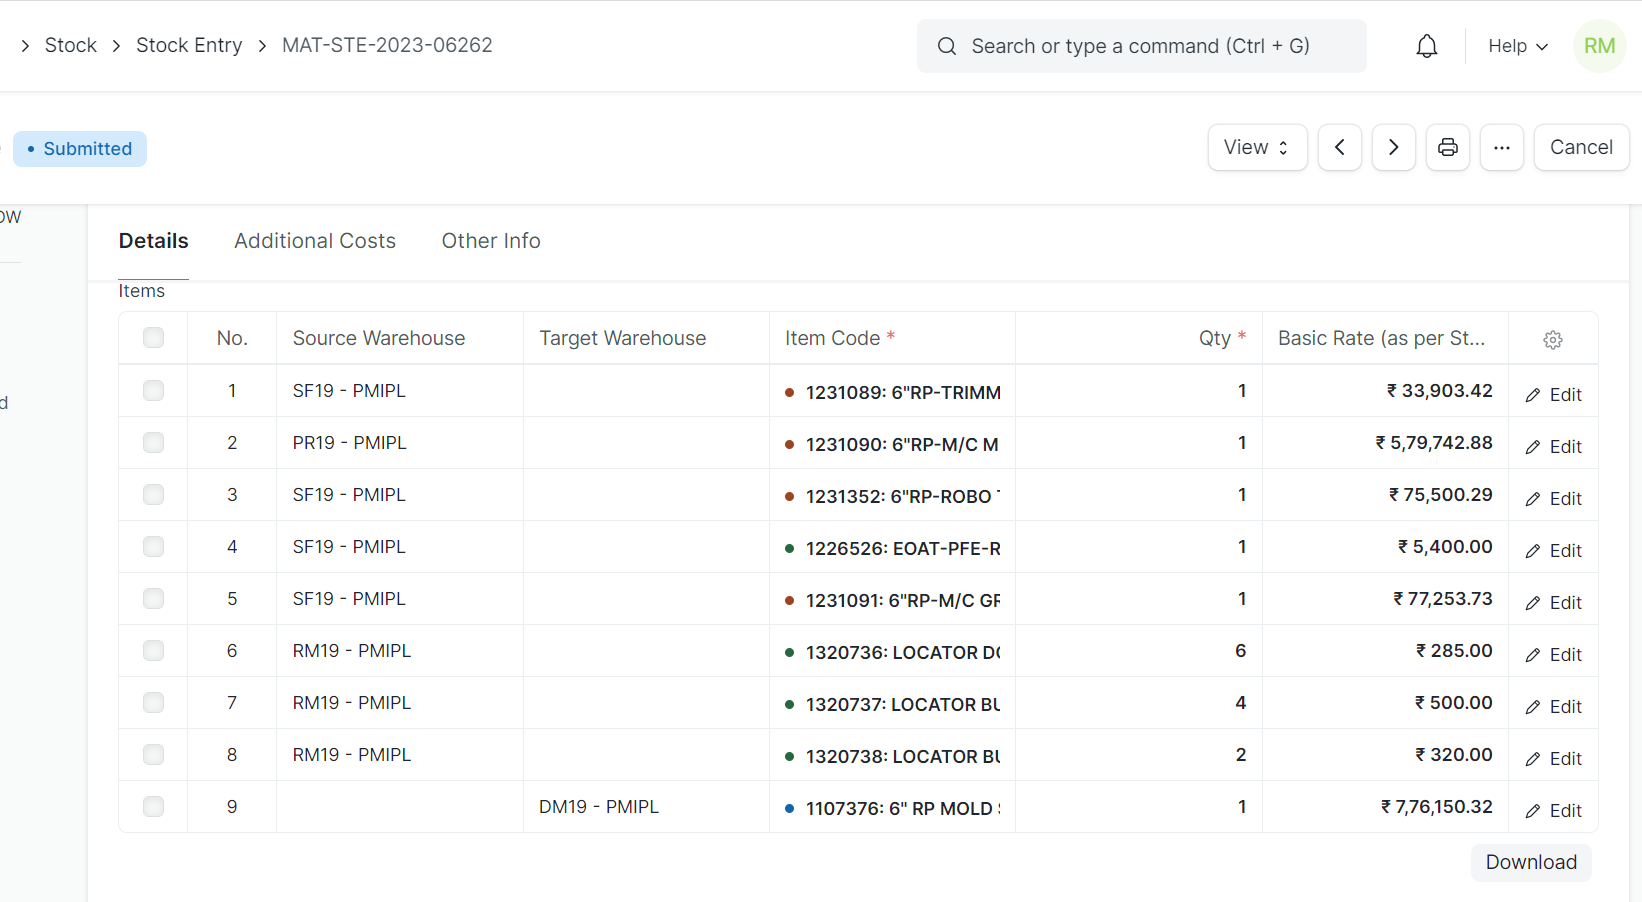Click the Cancel button

click(x=1581, y=147)
